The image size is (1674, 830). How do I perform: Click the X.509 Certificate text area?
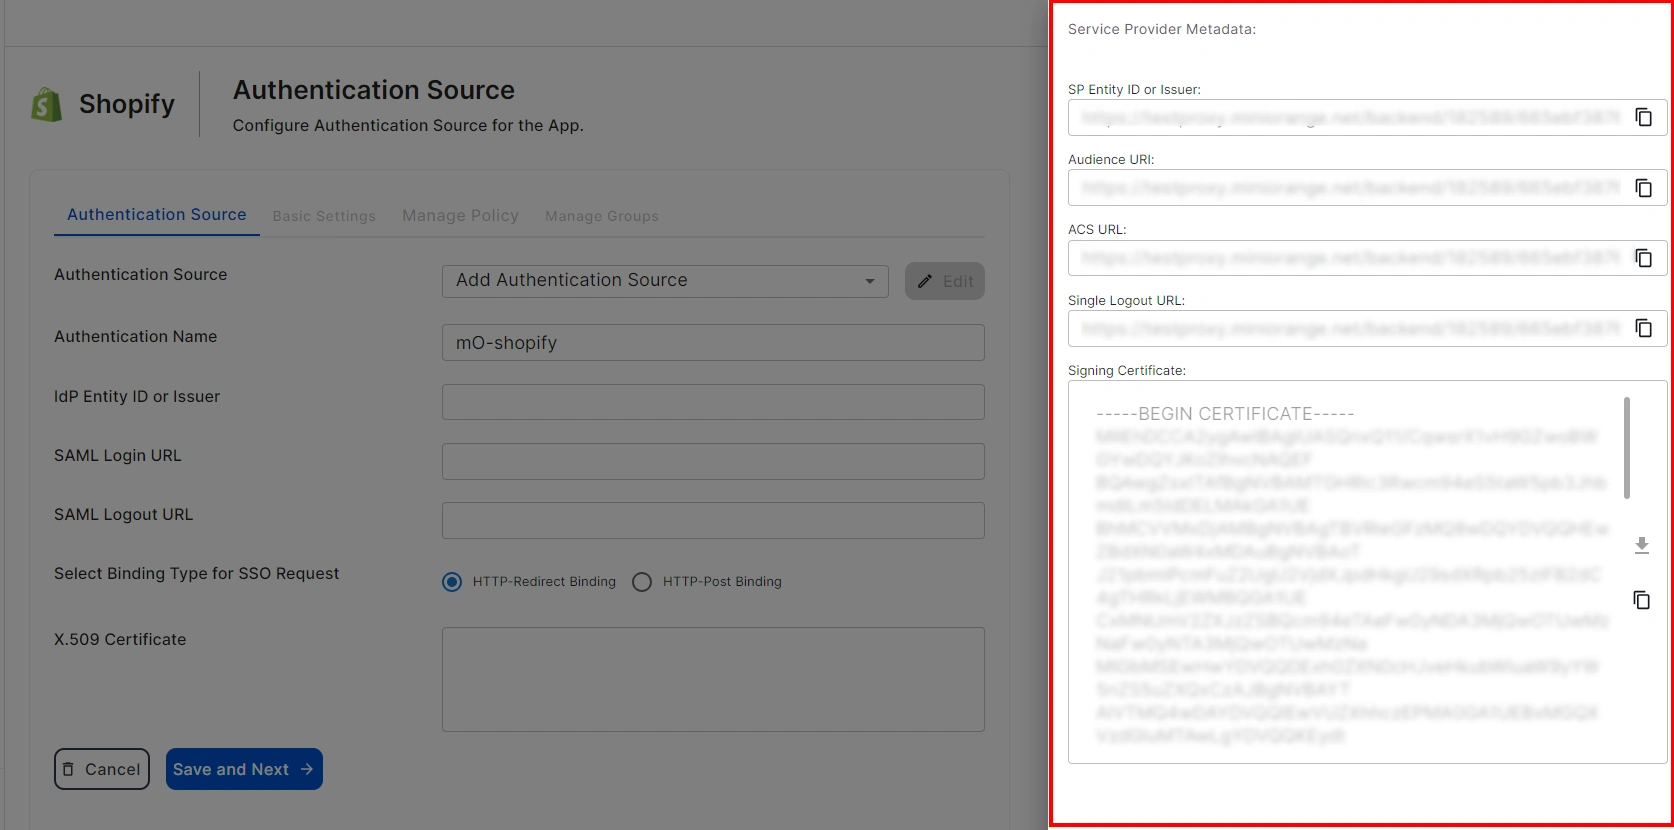[x=713, y=679]
